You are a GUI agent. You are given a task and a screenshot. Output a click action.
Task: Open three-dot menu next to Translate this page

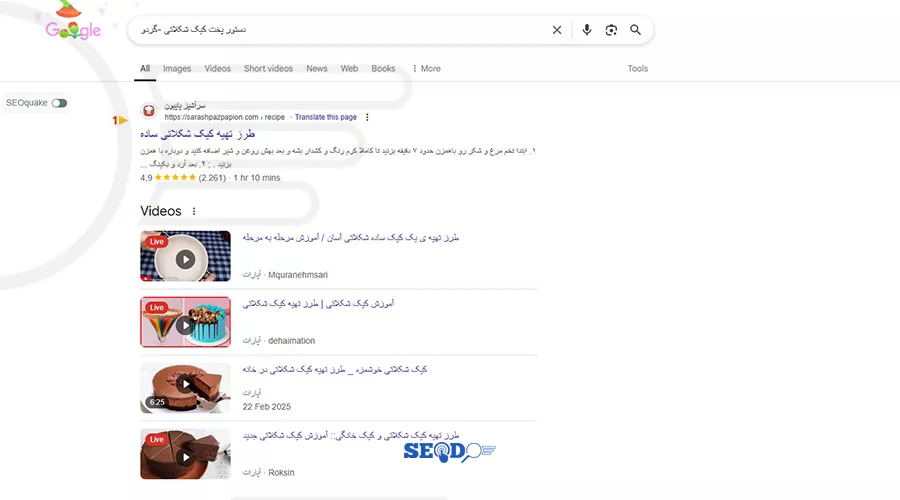click(367, 117)
